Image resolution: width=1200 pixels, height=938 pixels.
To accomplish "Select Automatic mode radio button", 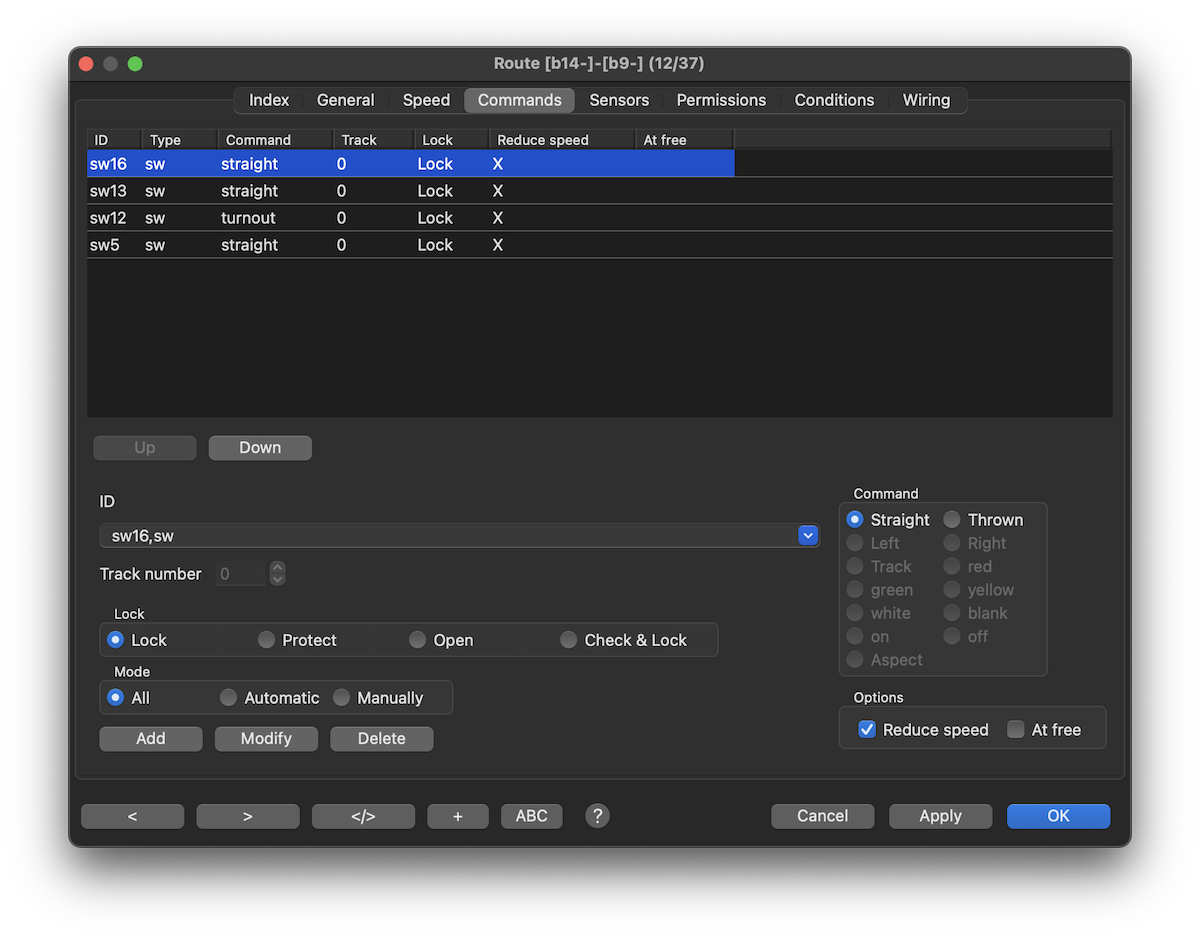I will click(229, 698).
